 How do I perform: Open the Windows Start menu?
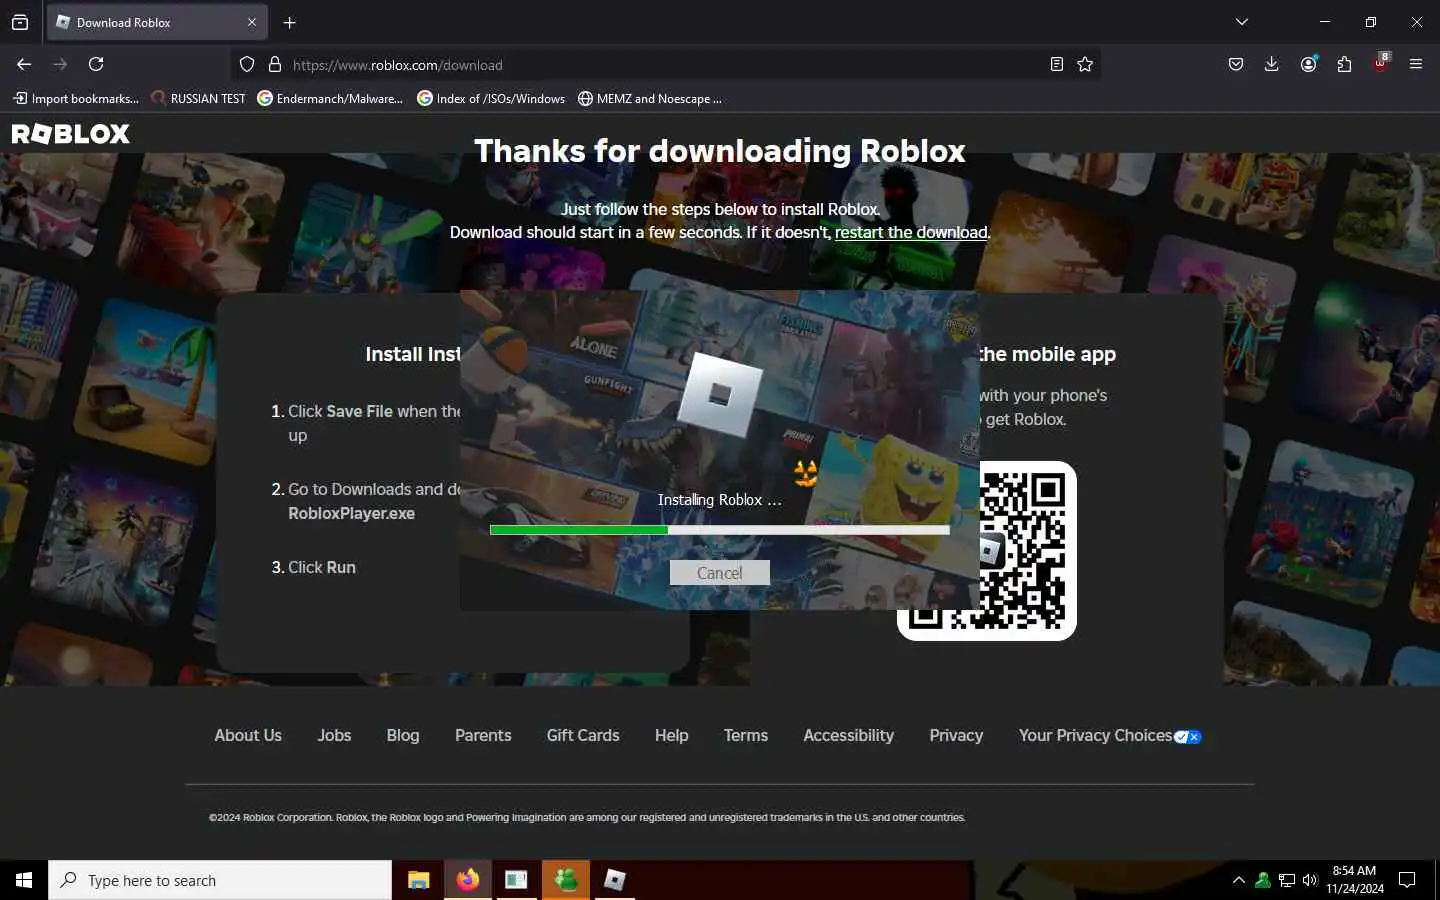(x=24, y=880)
